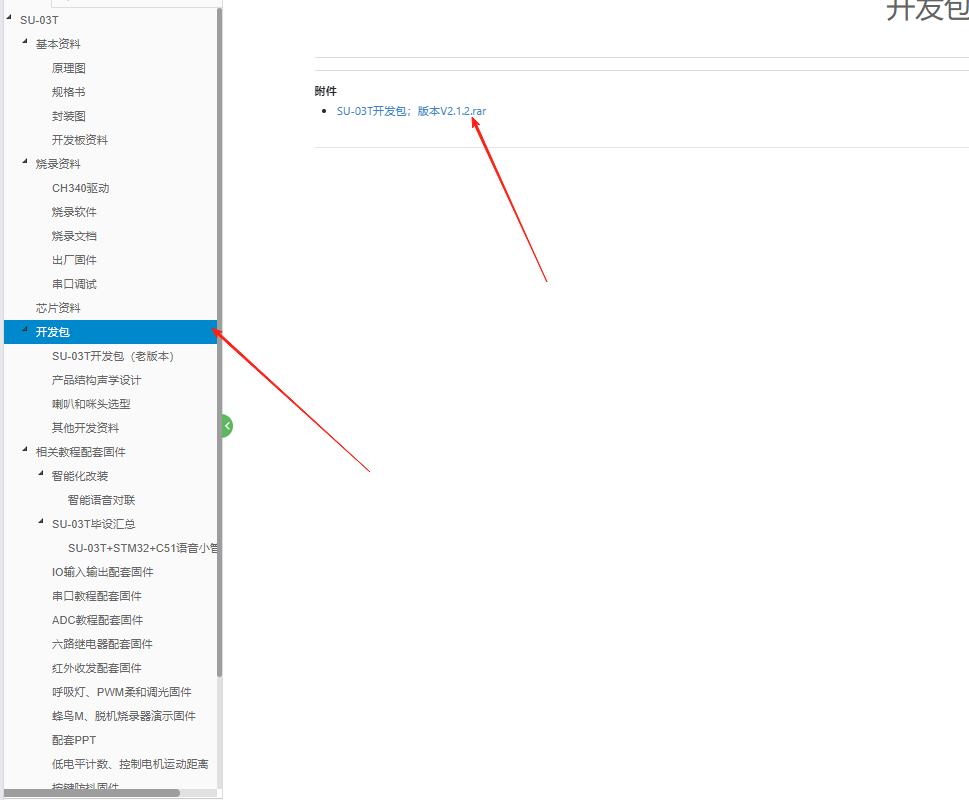Collapse the root SU-03T tree node
Viewport: 969px width, 800px height.
click(x=9, y=18)
